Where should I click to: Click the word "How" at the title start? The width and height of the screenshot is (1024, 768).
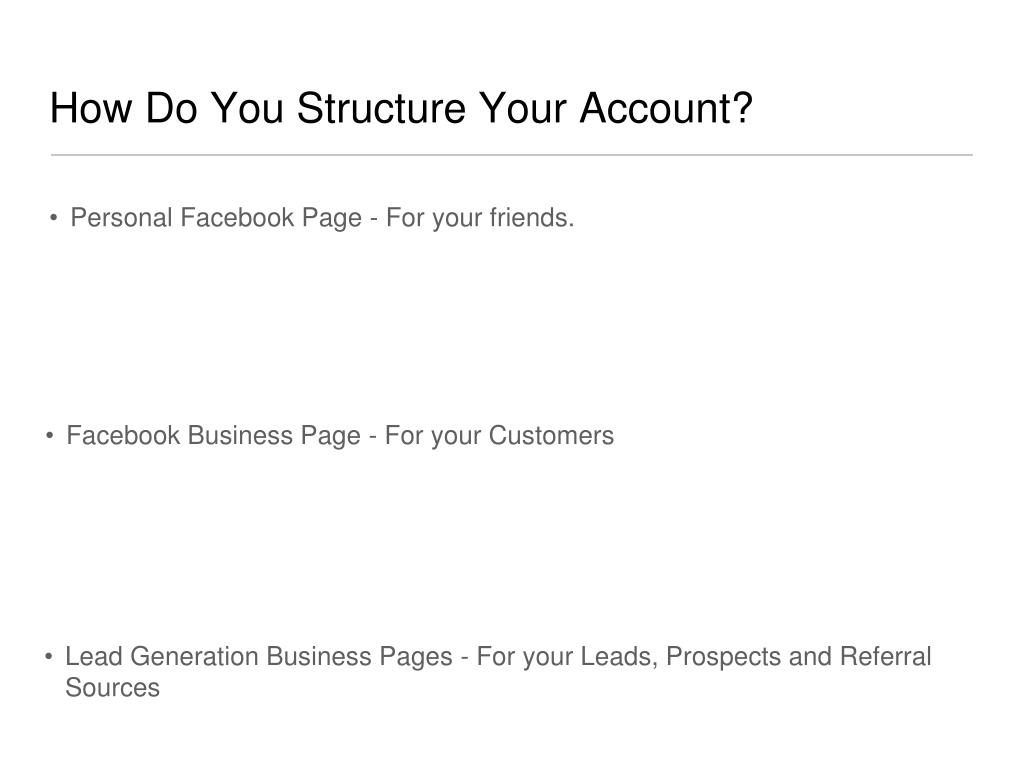click(91, 108)
